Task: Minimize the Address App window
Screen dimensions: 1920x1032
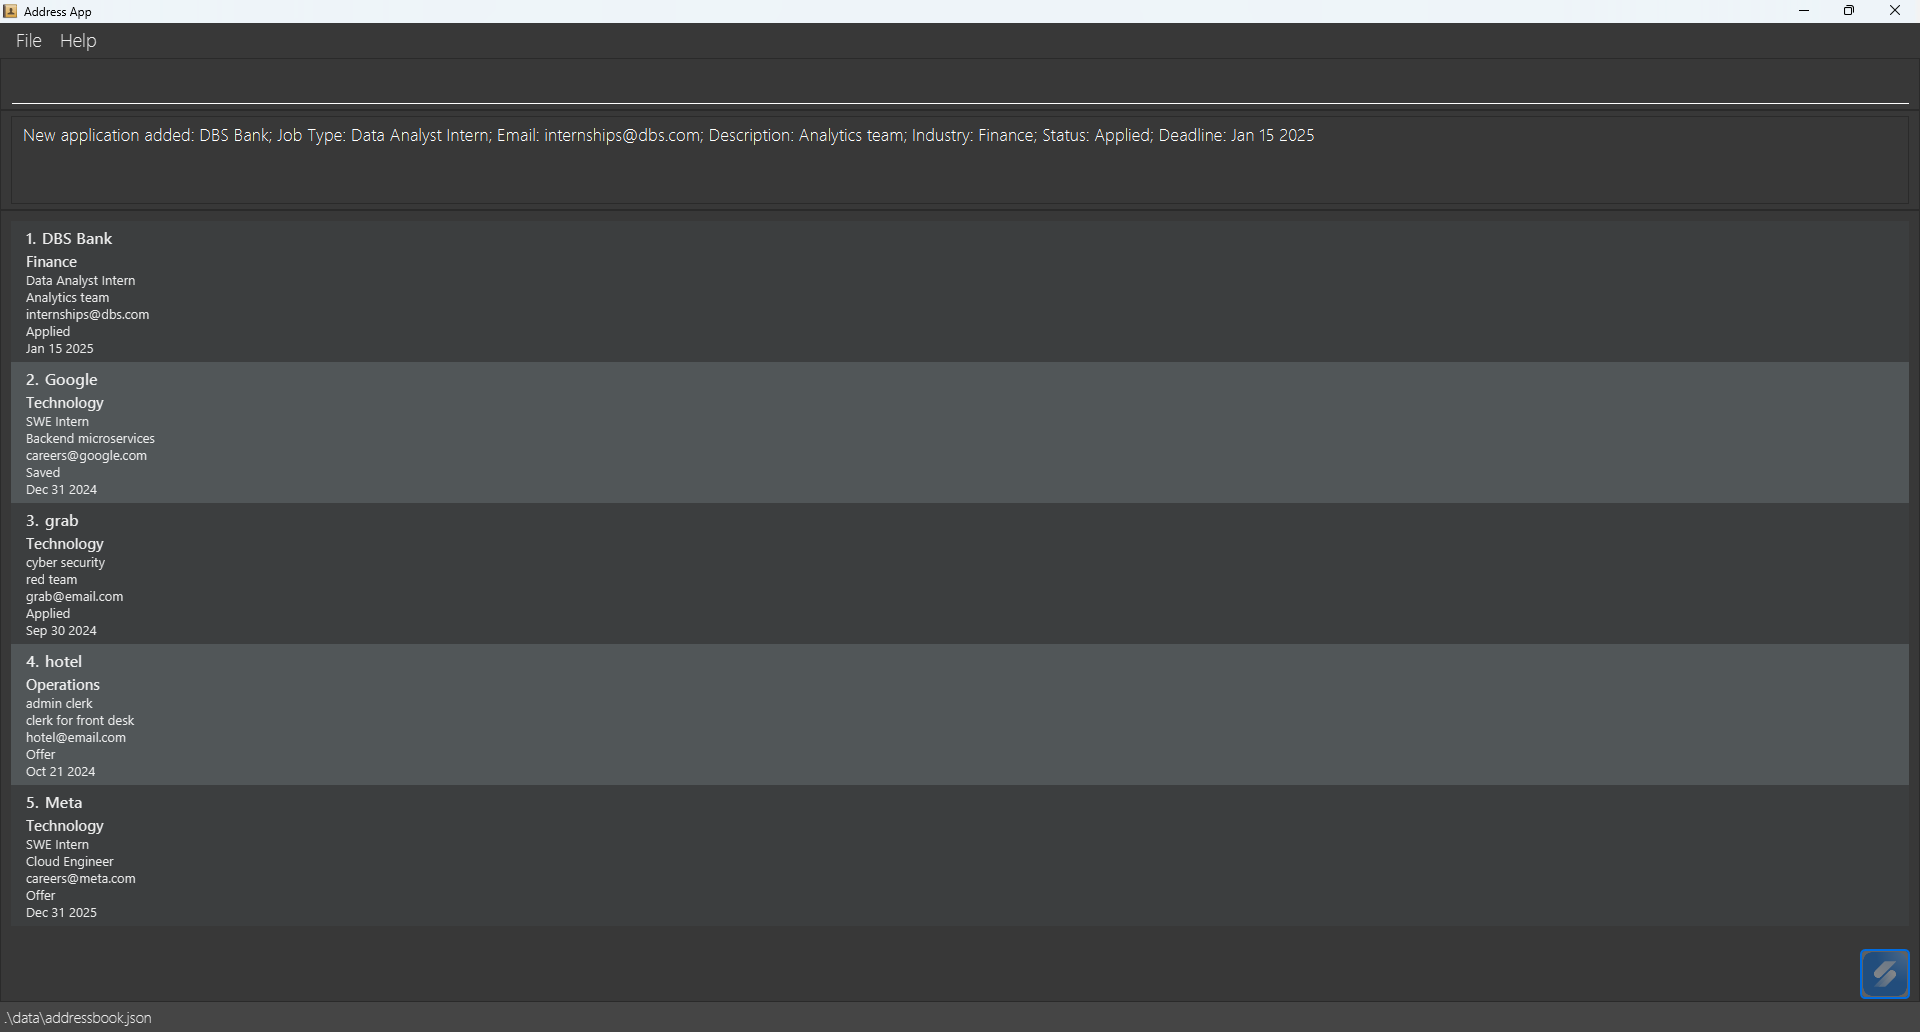Action: [x=1804, y=11]
